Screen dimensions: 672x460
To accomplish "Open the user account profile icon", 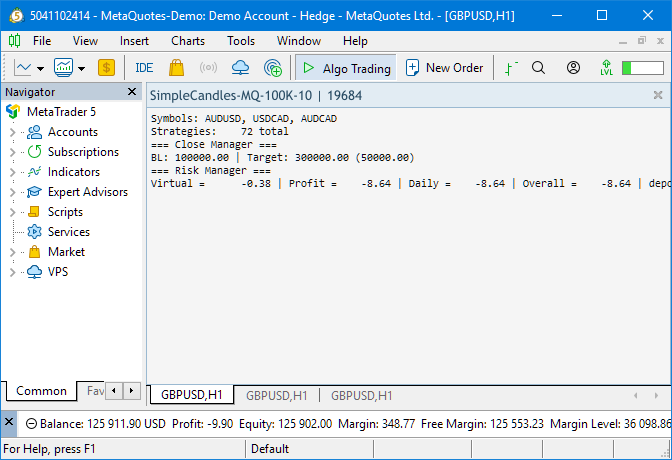I will [573, 68].
